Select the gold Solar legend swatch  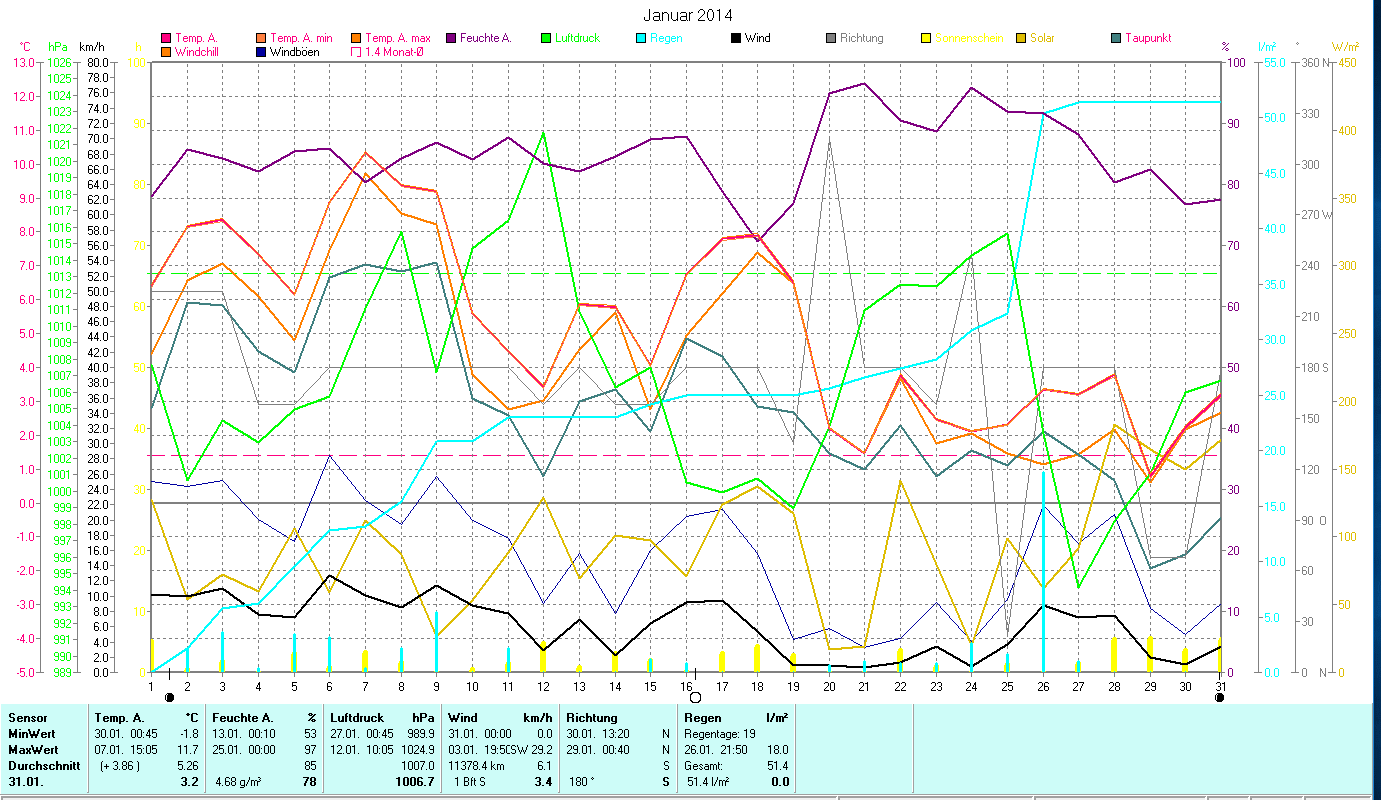tap(1021, 38)
